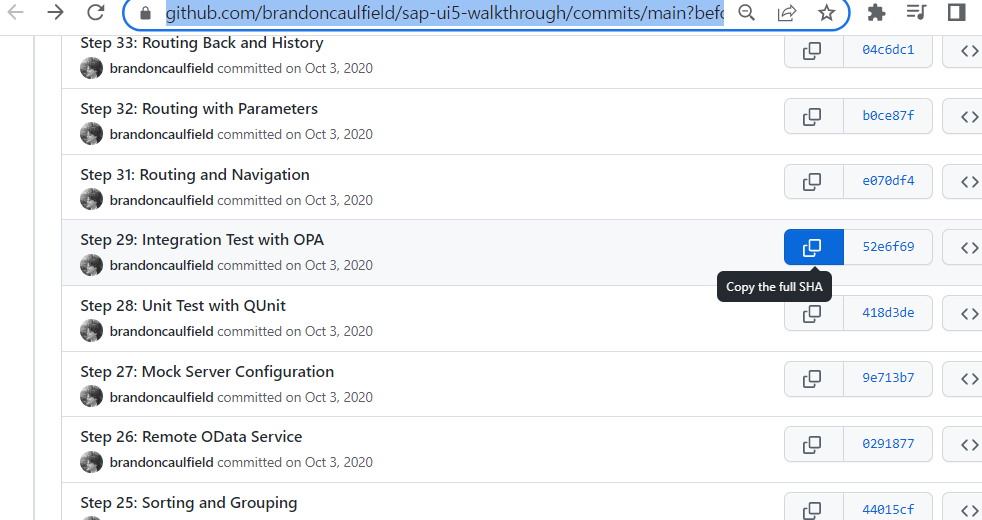982x520 pixels.
Task: Open brandoncaulfield profile on Step 27 commit
Action: point(162,397)
